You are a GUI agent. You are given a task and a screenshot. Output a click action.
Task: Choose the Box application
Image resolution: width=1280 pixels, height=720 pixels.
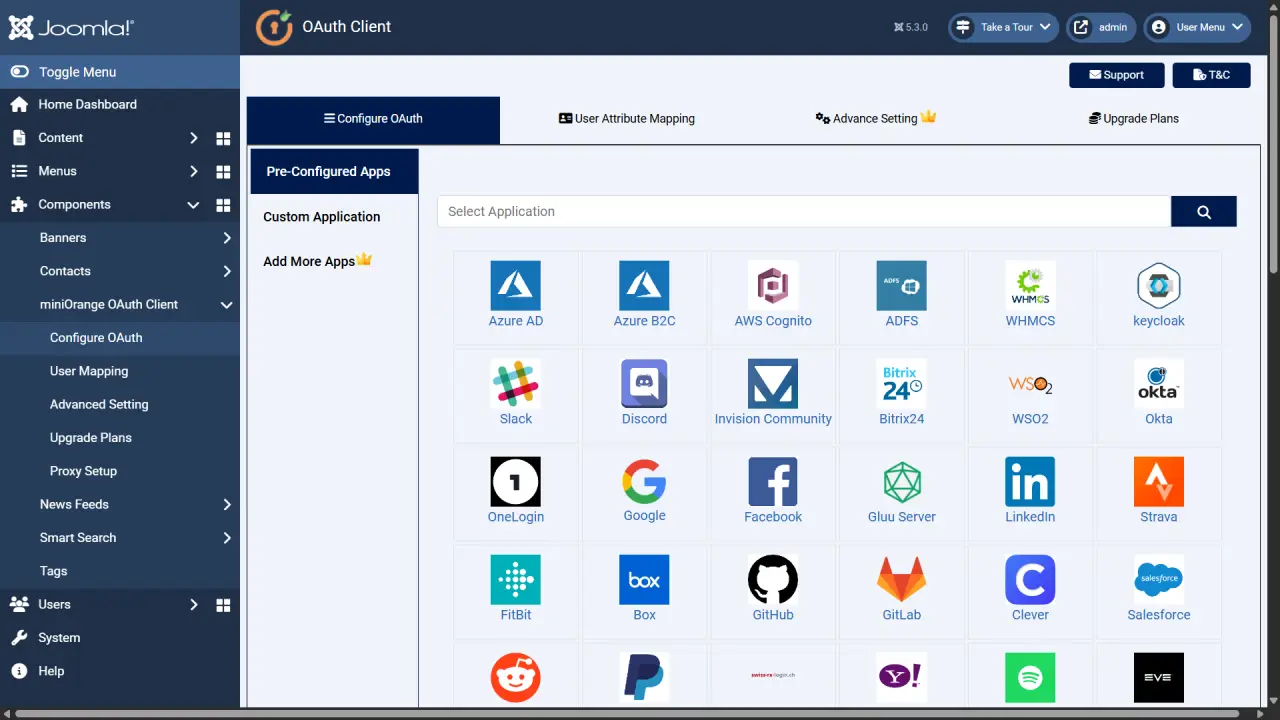pyautogui.click(x=644, y=580)
